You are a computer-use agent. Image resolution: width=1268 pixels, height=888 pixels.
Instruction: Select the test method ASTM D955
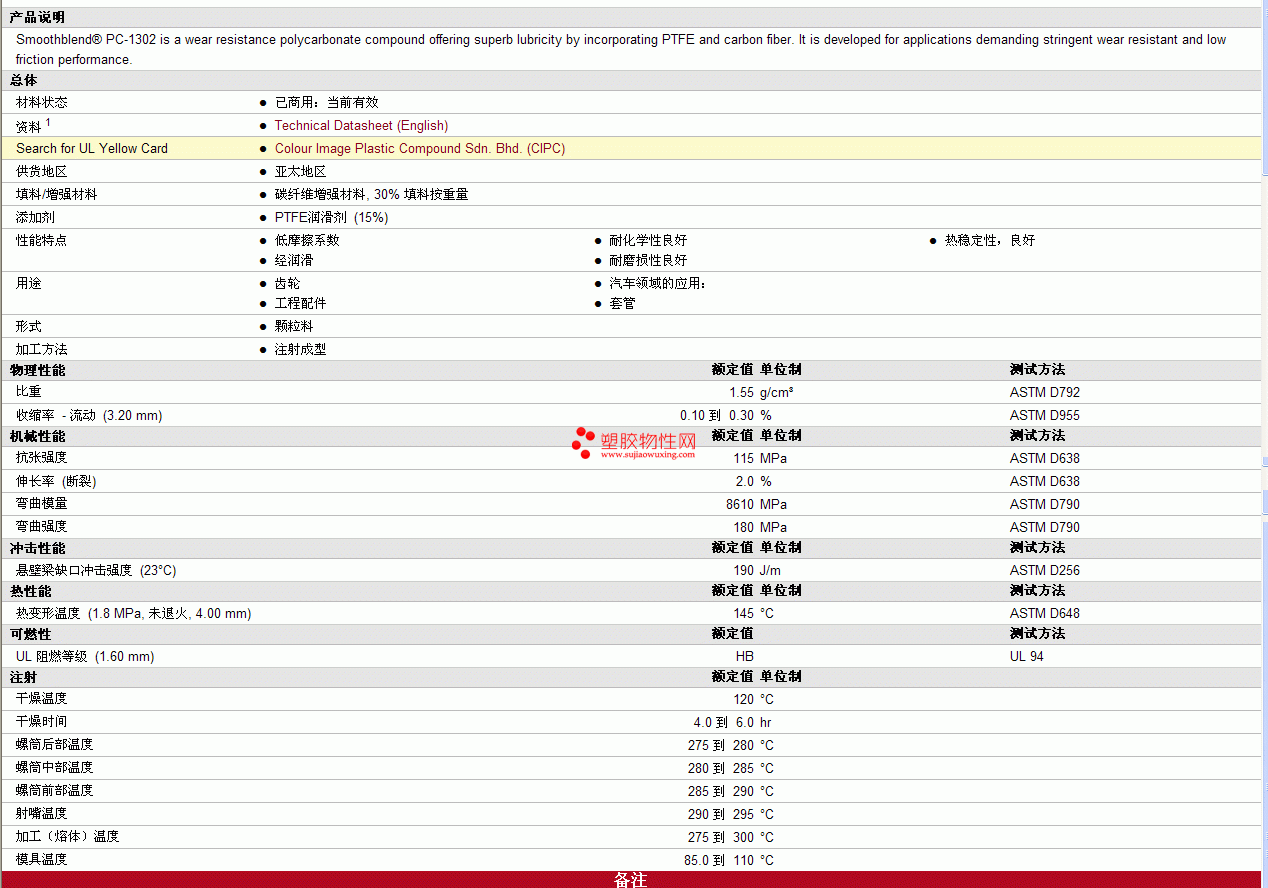pos(1045,415)
